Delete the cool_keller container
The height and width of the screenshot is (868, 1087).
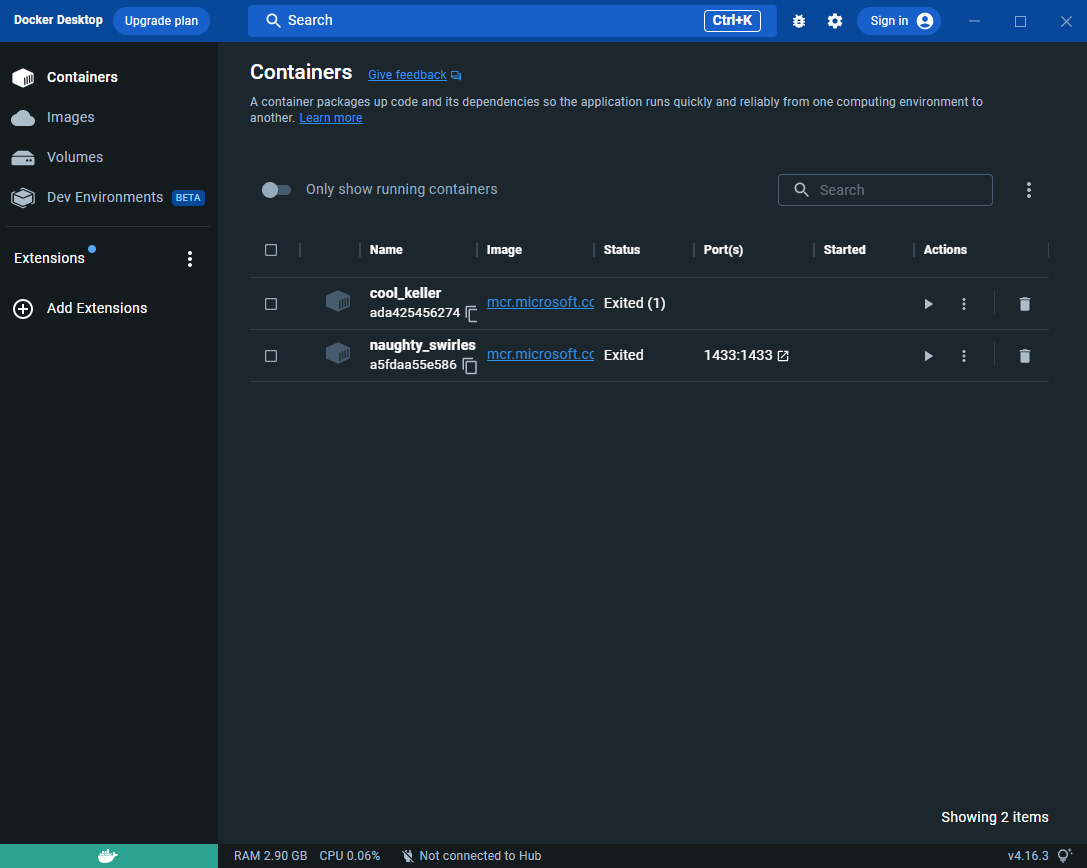(x=1025, y=304)
